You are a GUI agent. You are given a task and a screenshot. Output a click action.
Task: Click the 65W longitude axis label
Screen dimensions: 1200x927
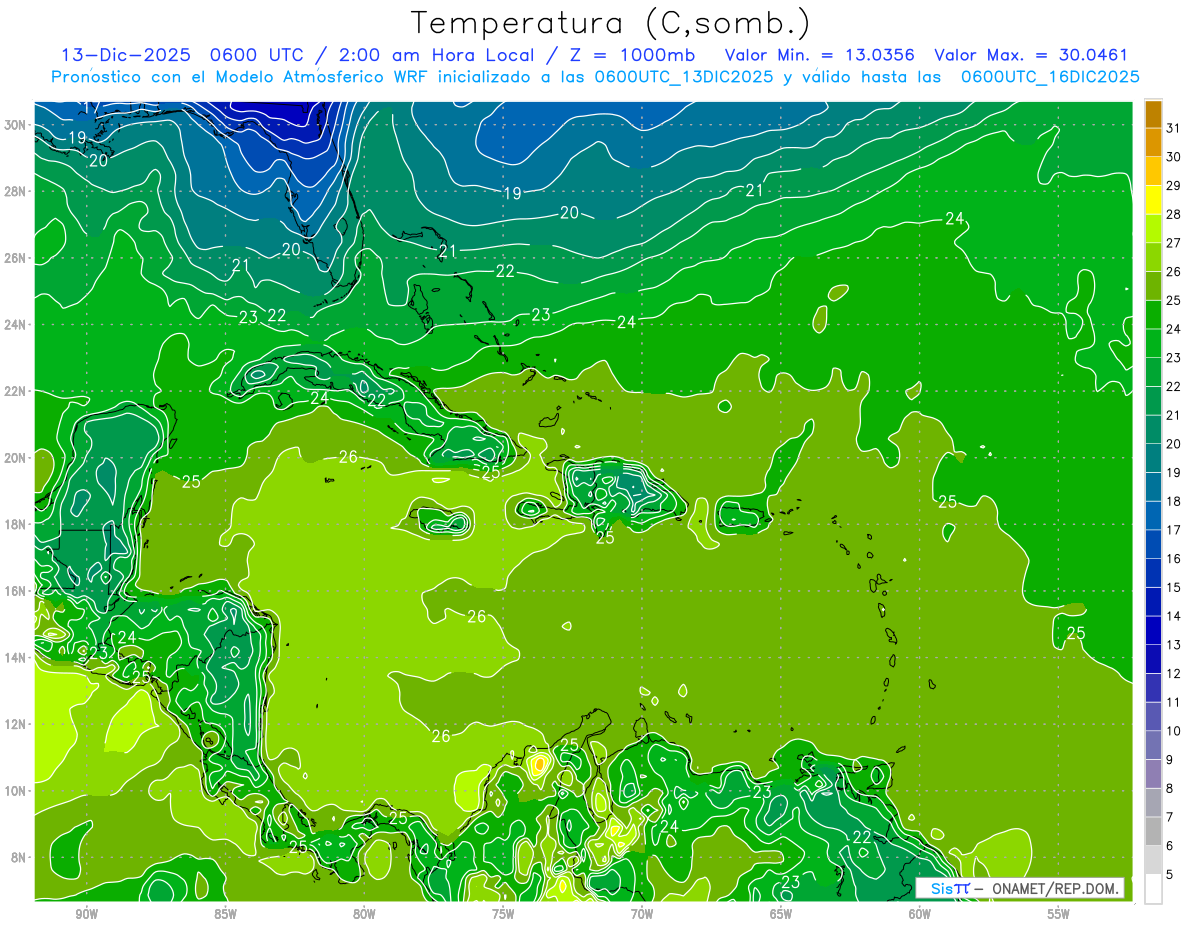781,914
